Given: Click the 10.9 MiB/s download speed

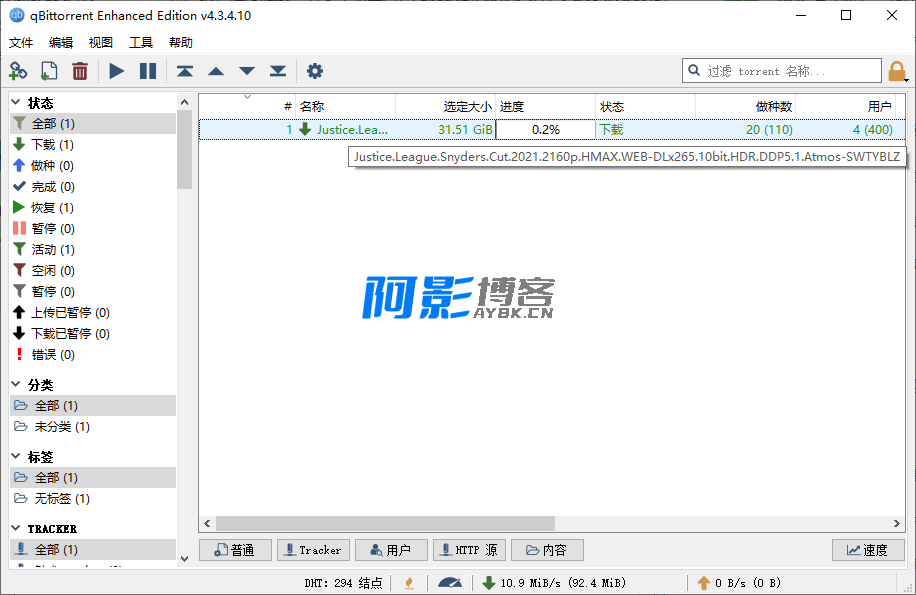Looking at the screenshot, I should point(554,583).
